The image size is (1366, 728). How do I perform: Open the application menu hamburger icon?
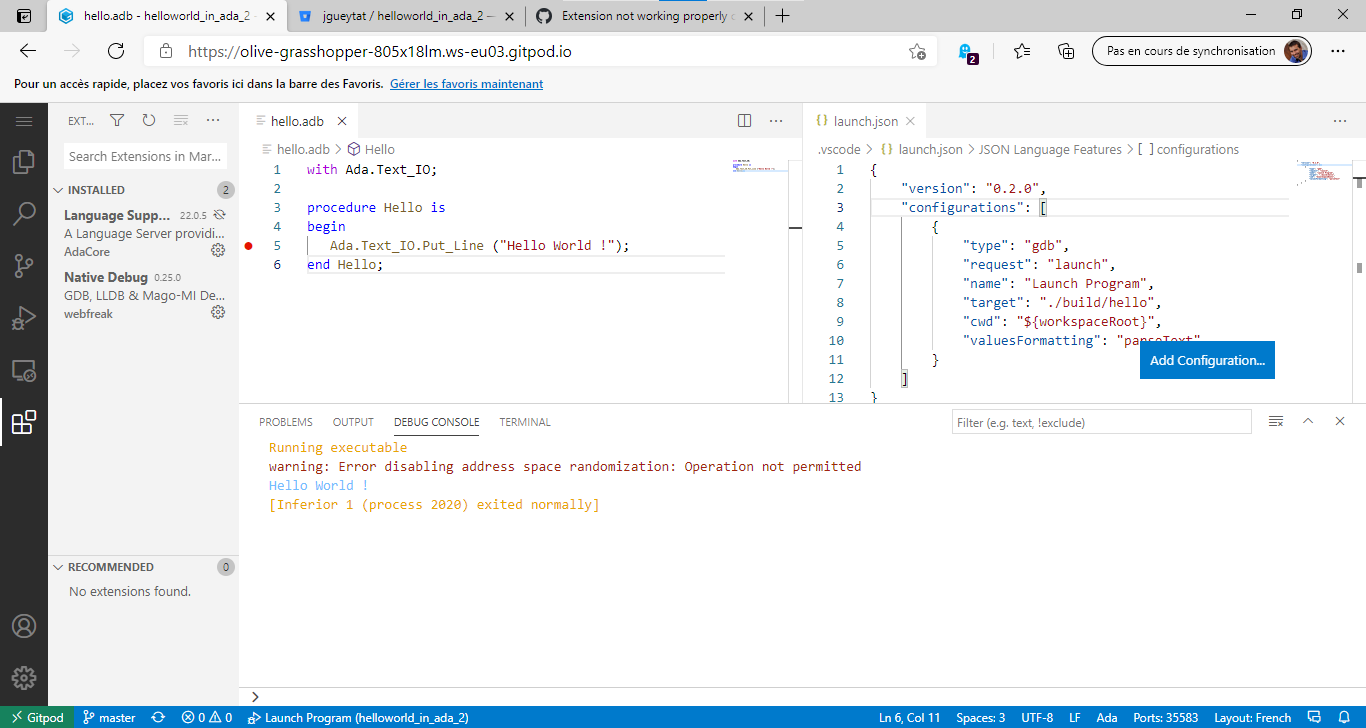pyautogui.click(x=25, y=120)
